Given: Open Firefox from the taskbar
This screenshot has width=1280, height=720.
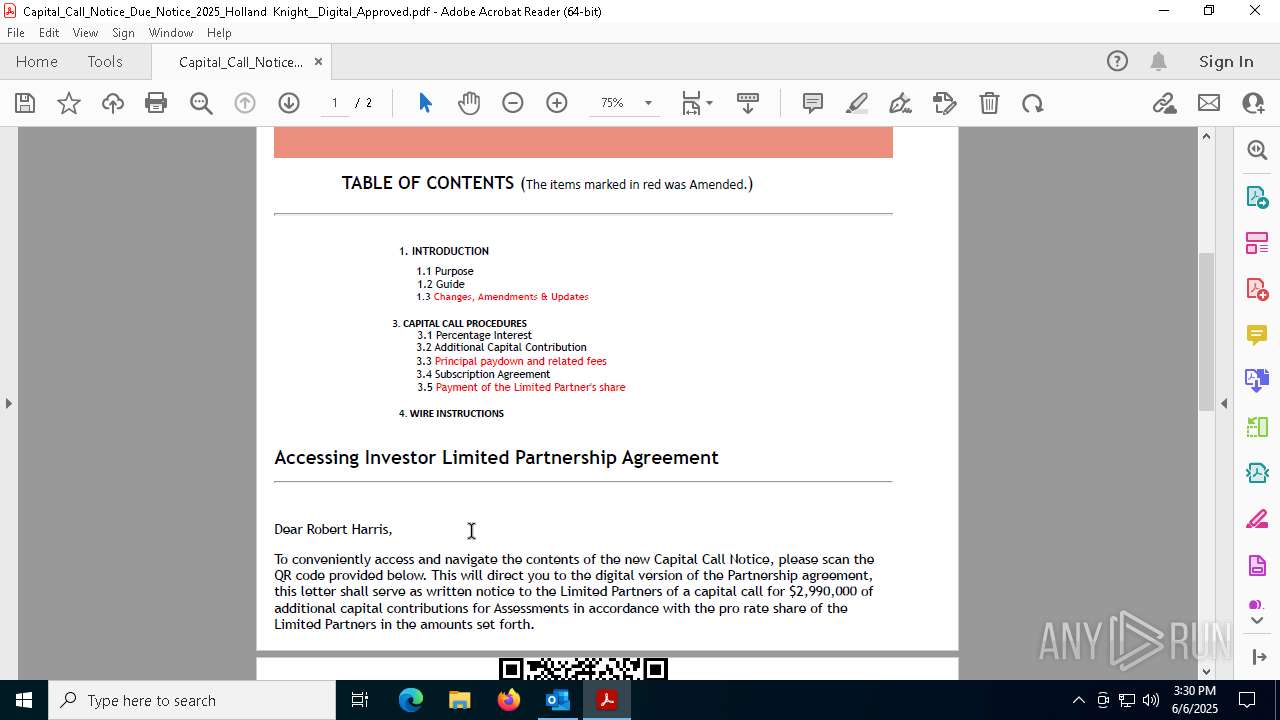Looking at the screenshot, I should pos(508,700).
